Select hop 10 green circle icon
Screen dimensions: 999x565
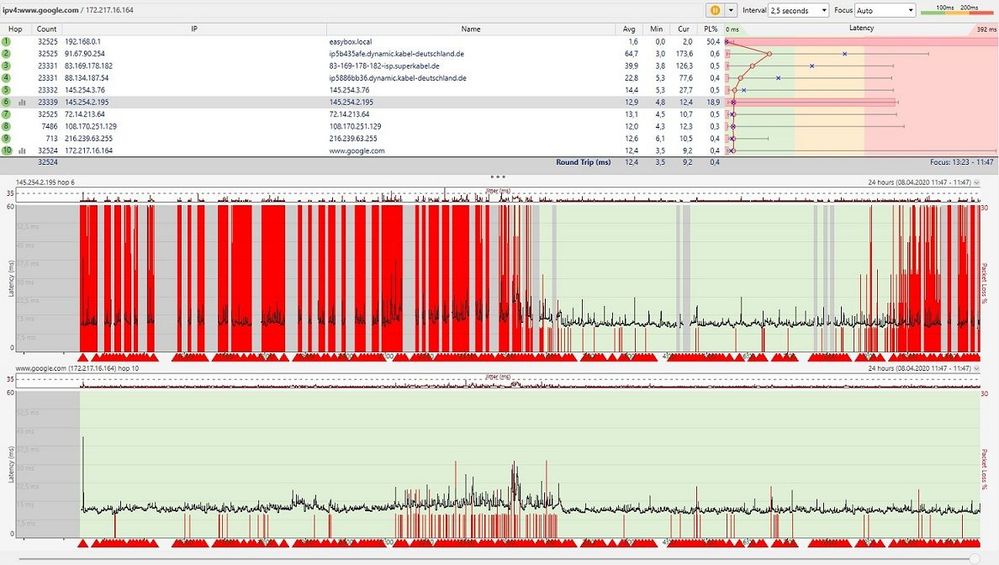(x=6, y=151)
